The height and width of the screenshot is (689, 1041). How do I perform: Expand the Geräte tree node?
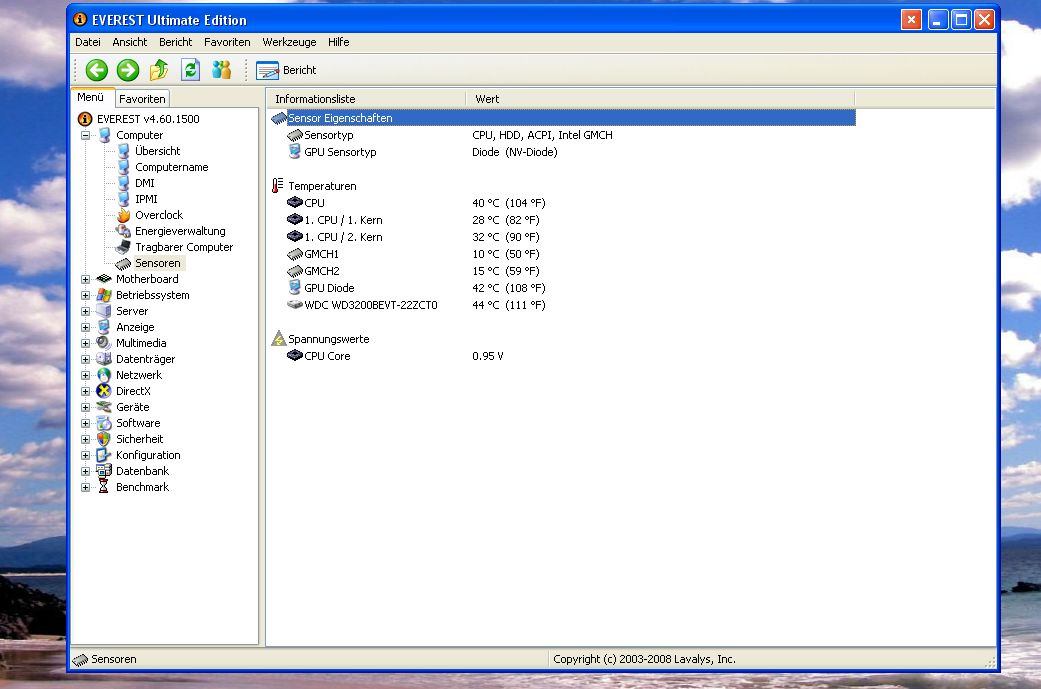pyautogui.click(x=86, y=408)
